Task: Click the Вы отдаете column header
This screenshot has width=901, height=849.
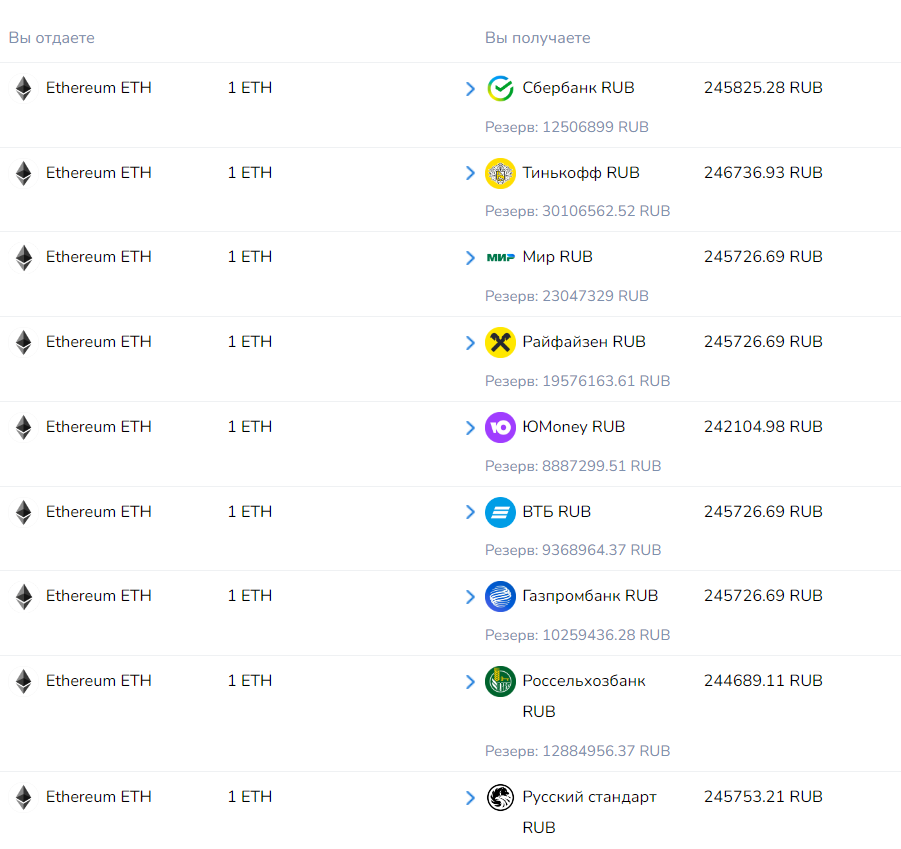Action: (x=52, y=38)
